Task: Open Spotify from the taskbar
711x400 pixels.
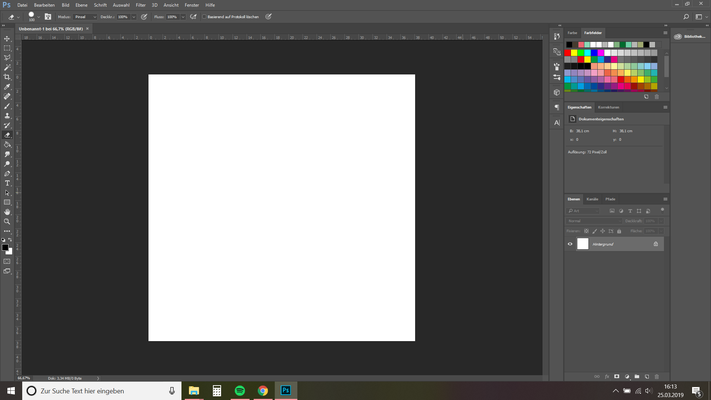Action: tap(240, 390)
